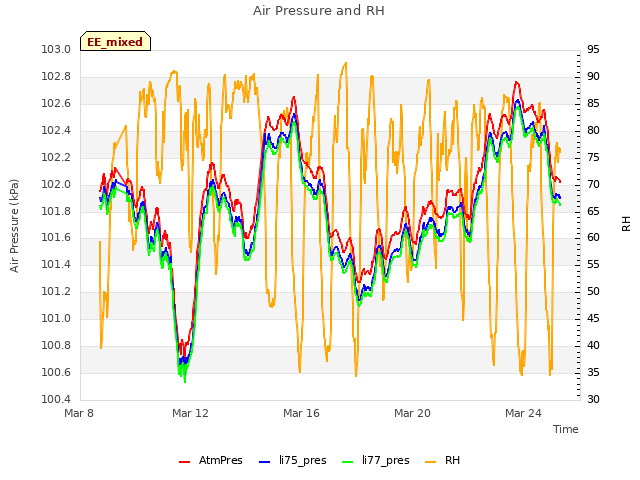Click the EE_mixed annotation label
Image resolution: width=640 pixels, height=480 pixels.
(x=115, y=41)
